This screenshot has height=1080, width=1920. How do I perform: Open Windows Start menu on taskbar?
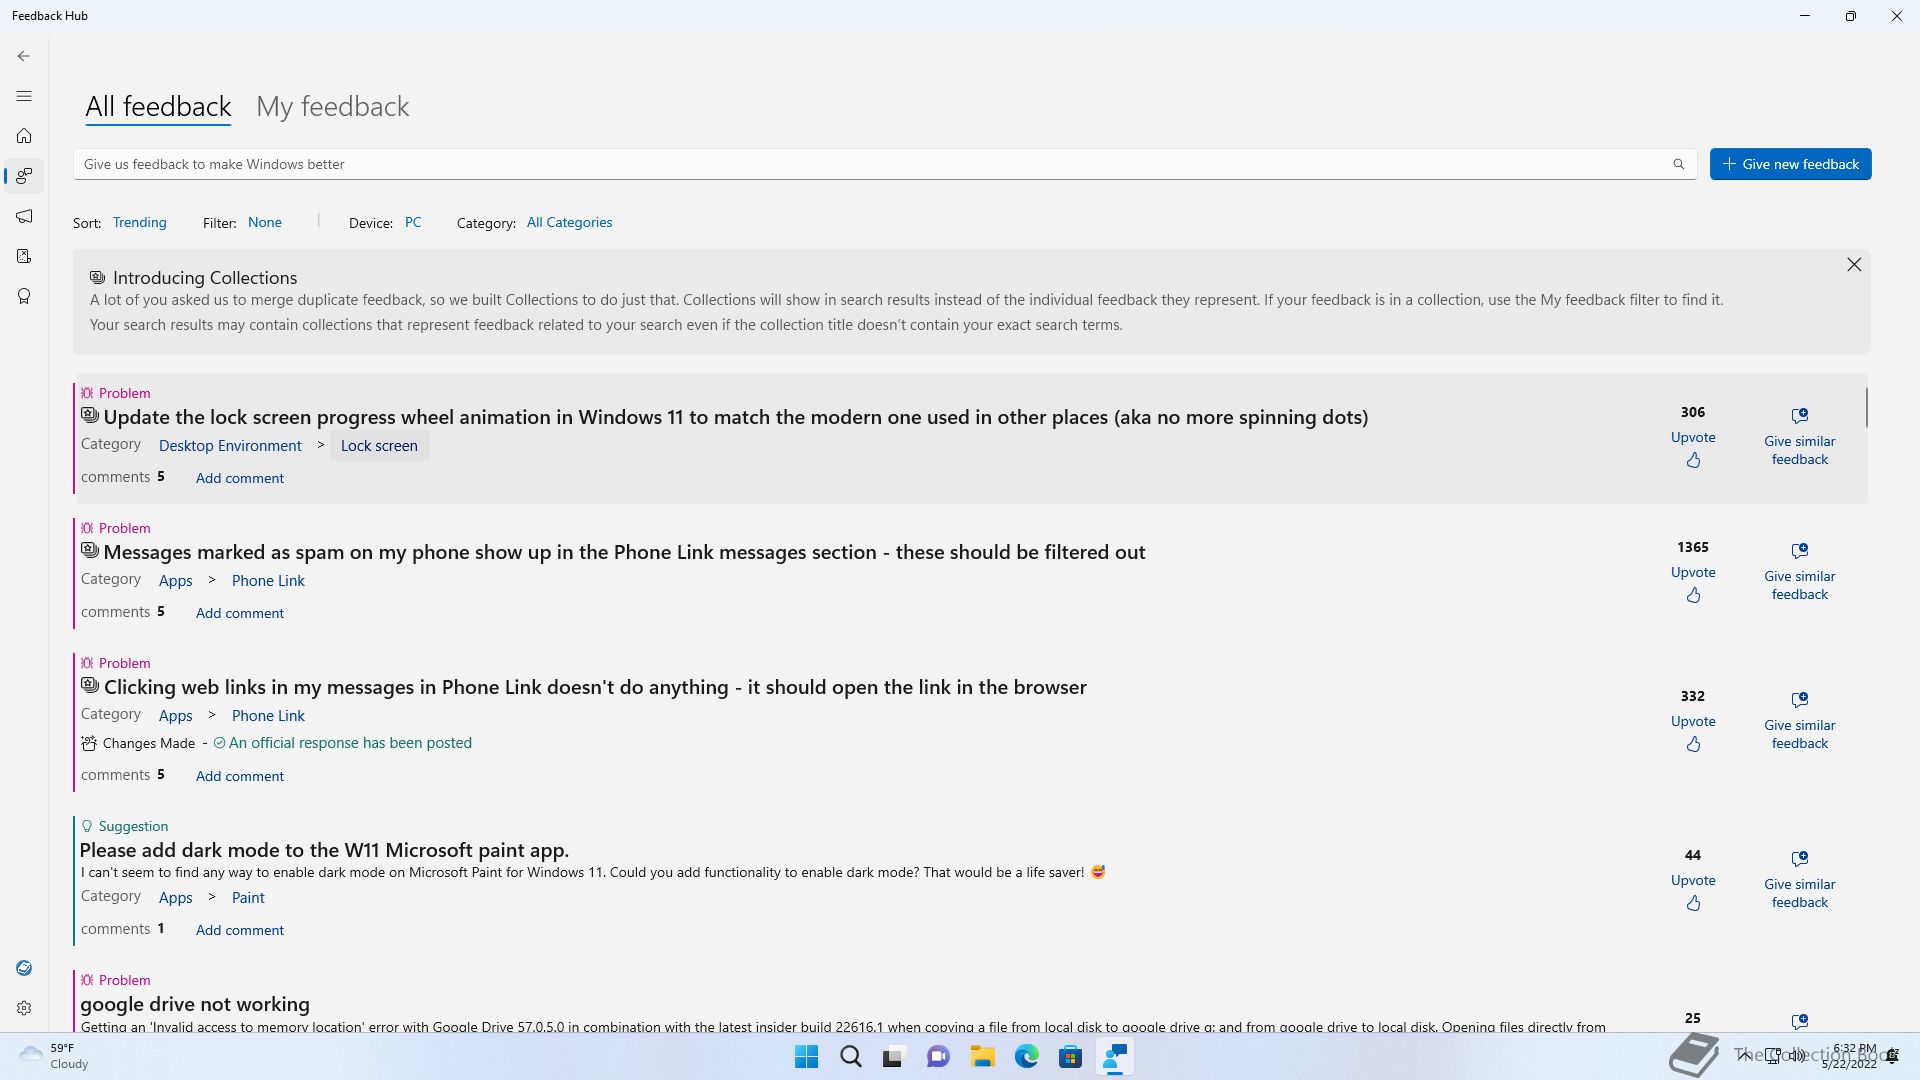[806, 1057]
